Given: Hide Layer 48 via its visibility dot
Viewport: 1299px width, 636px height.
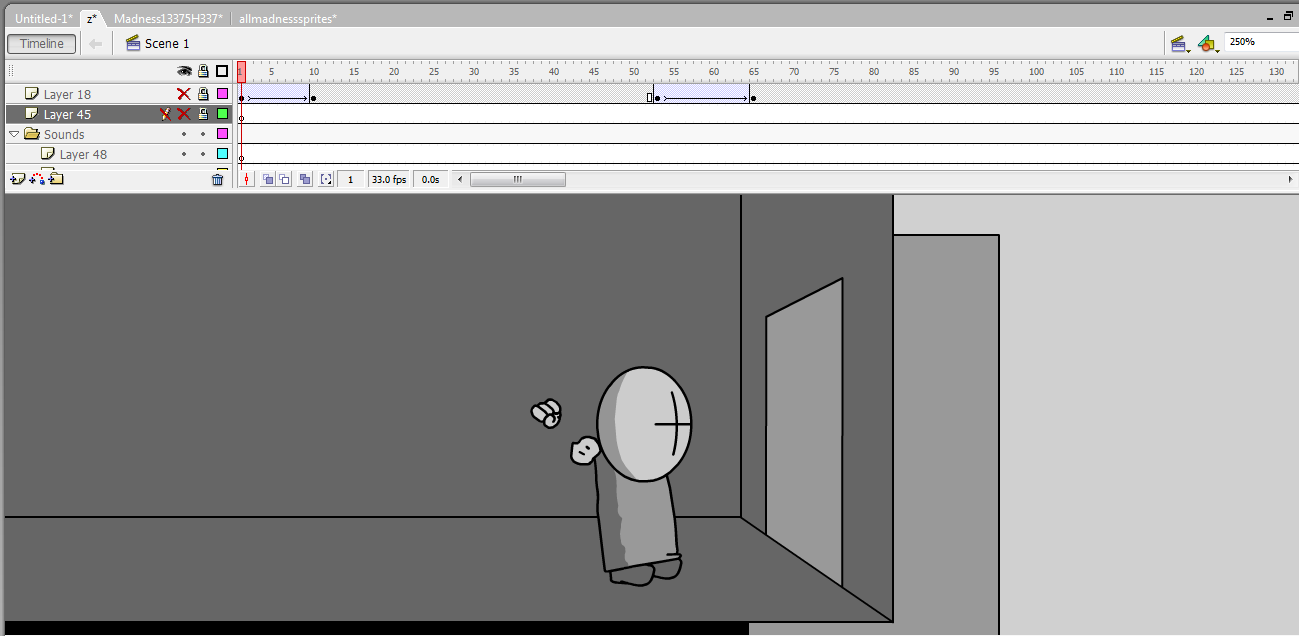Looking at the screenshot, I should click(184, 154).
